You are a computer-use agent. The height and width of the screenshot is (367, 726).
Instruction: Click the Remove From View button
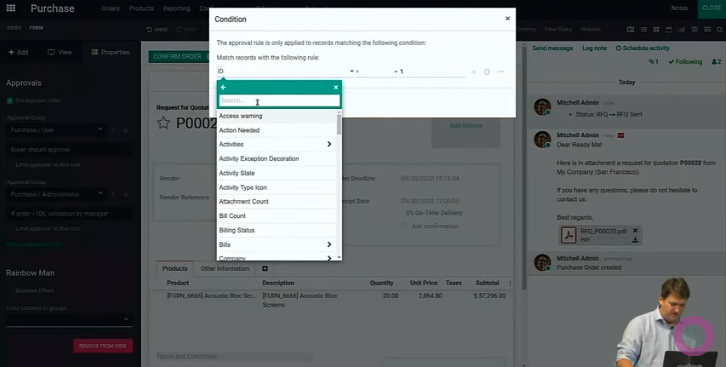pos(103,346)
